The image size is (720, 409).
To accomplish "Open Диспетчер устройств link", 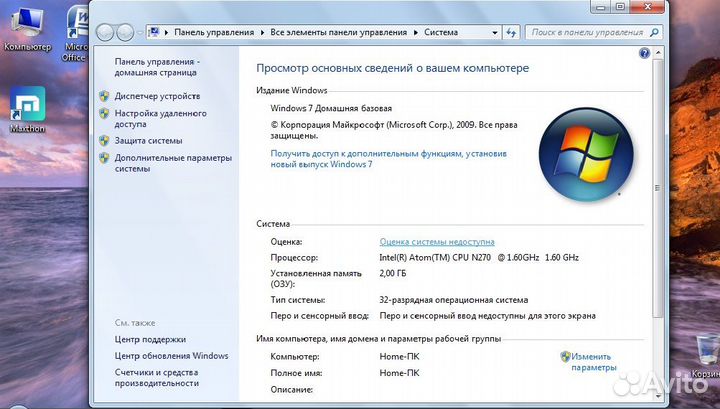I will point(157,96).
